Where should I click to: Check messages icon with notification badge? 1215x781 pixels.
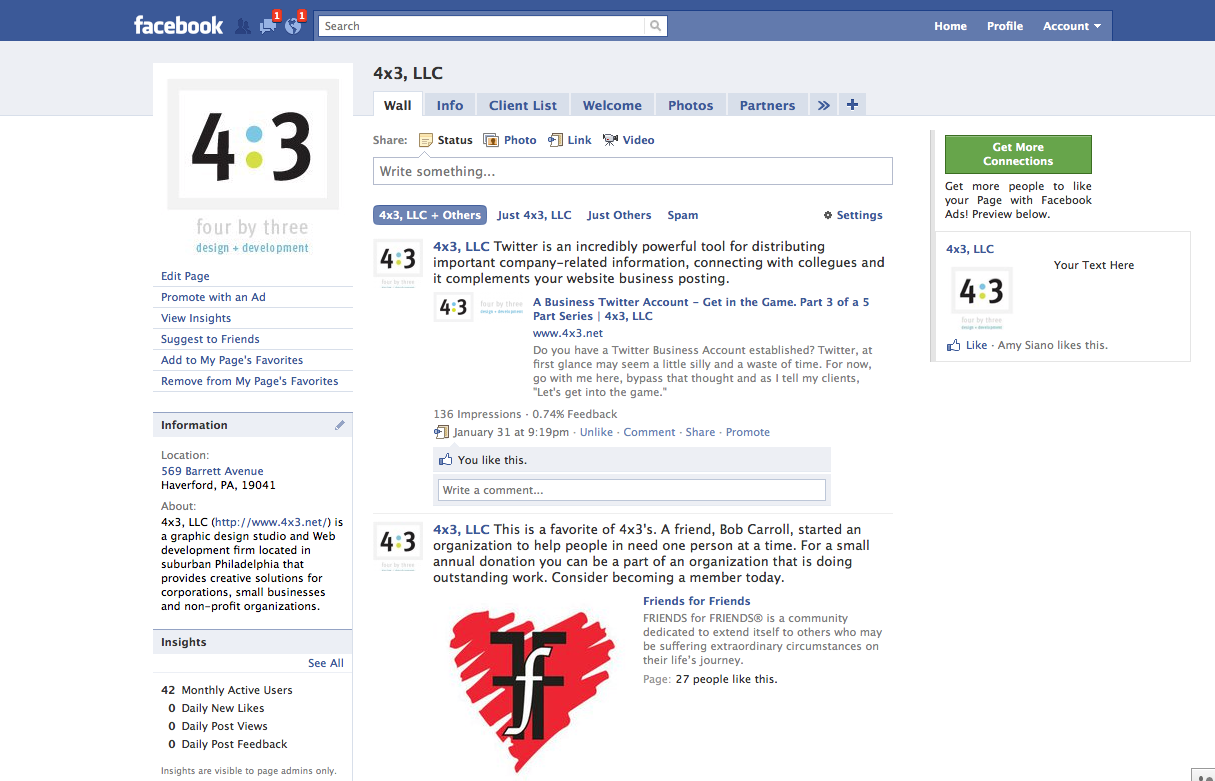click(x=266, y=25)
